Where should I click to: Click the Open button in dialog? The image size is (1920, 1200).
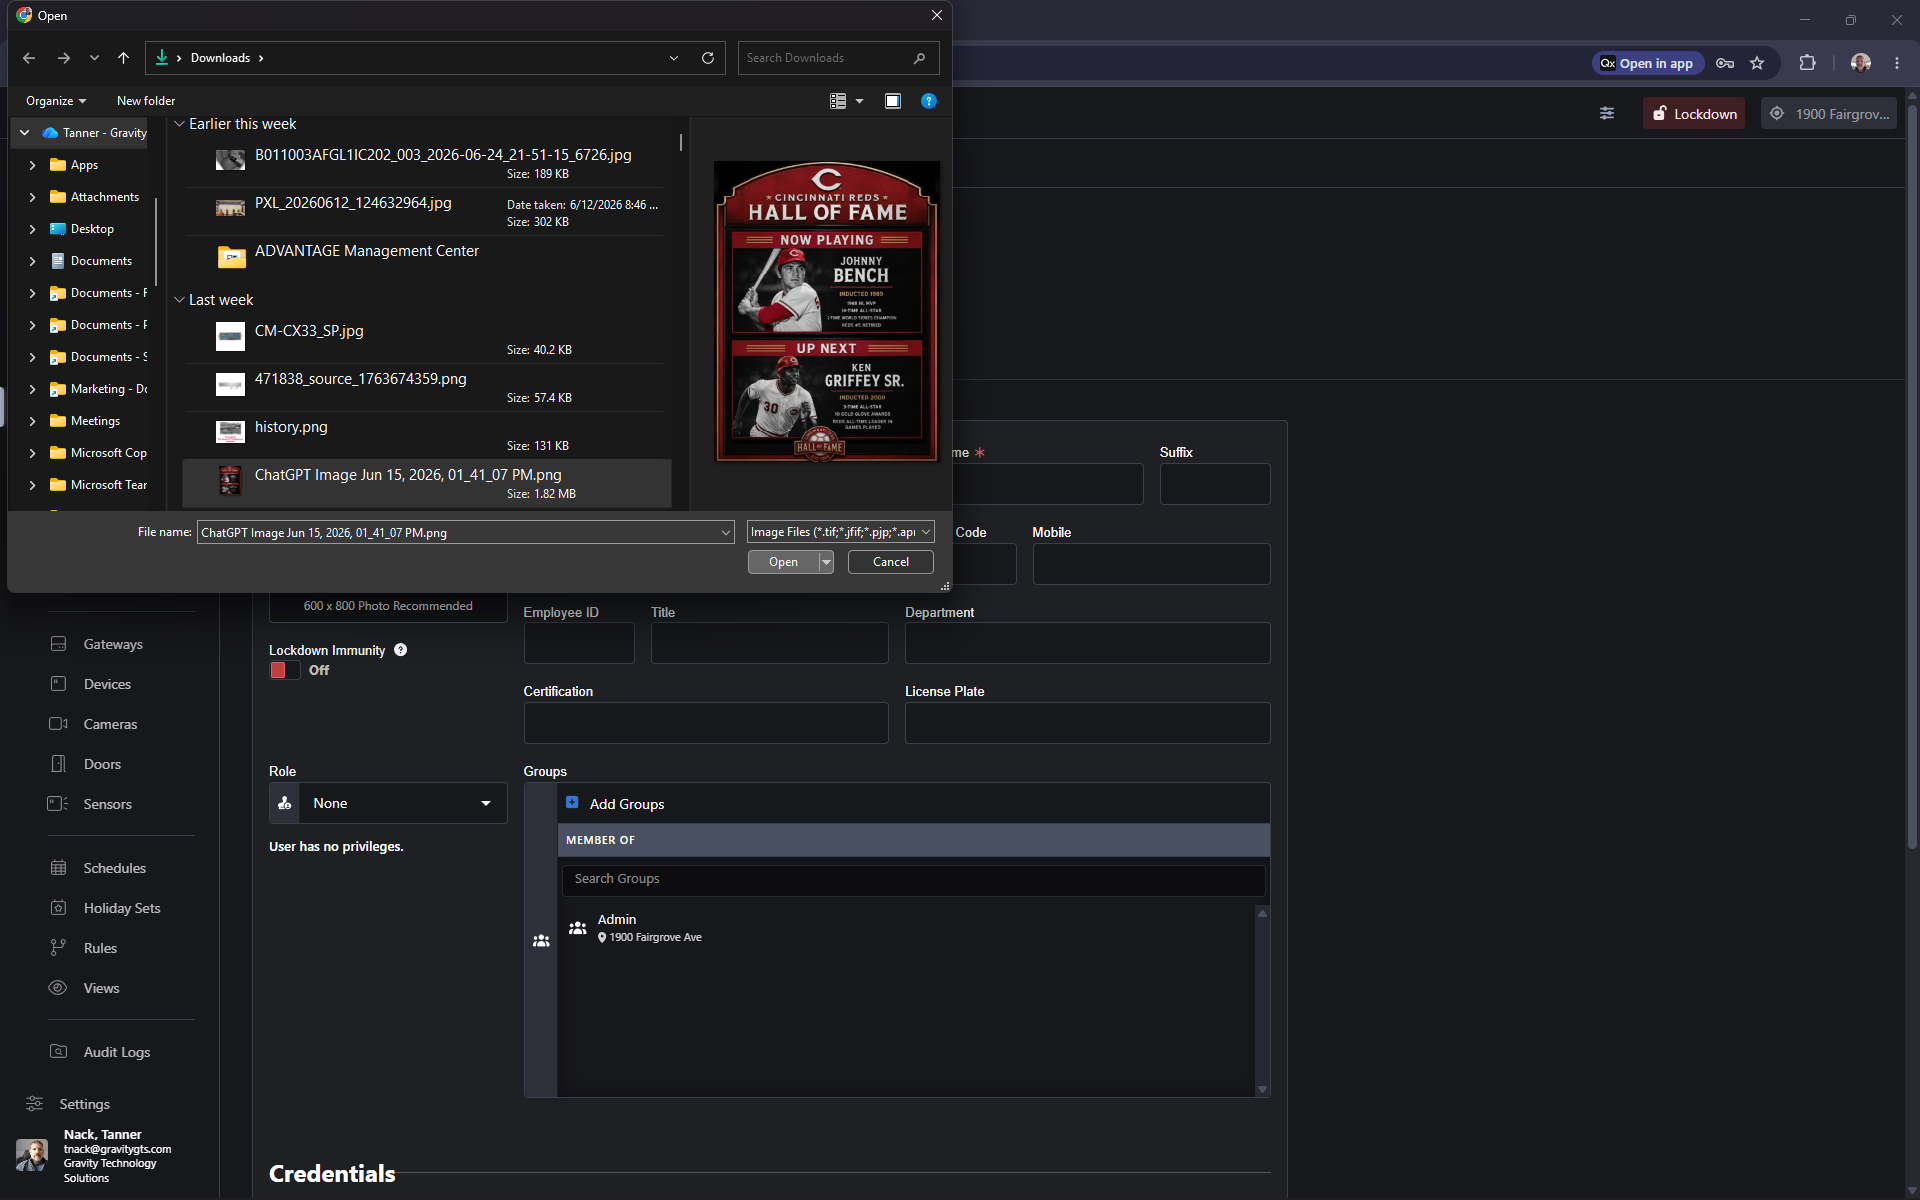pyautogui.click(x=783, y=562)
